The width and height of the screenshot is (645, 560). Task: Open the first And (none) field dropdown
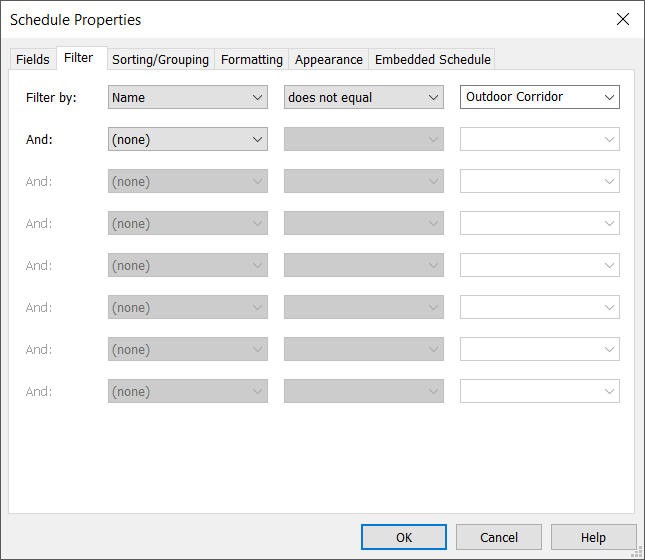188,139
